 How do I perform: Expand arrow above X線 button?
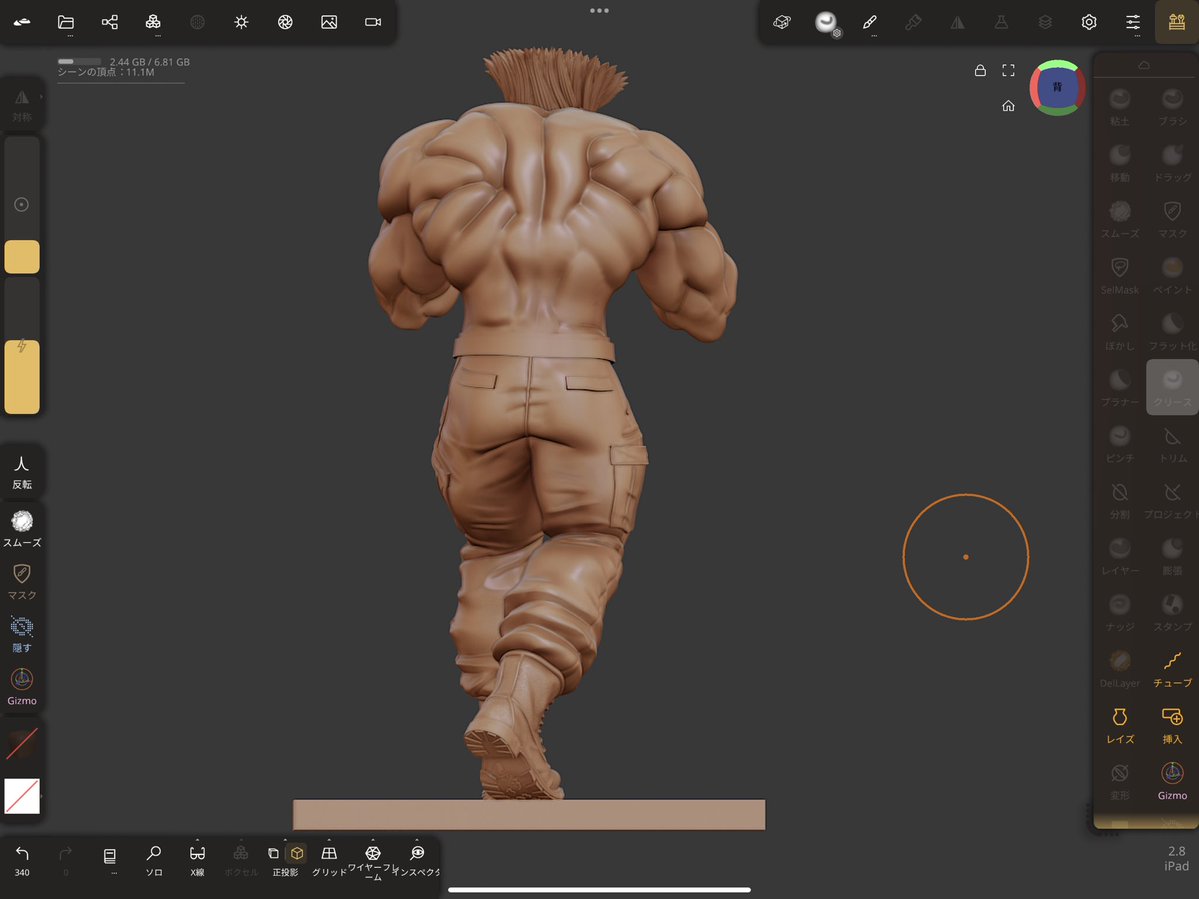point(197,840)
